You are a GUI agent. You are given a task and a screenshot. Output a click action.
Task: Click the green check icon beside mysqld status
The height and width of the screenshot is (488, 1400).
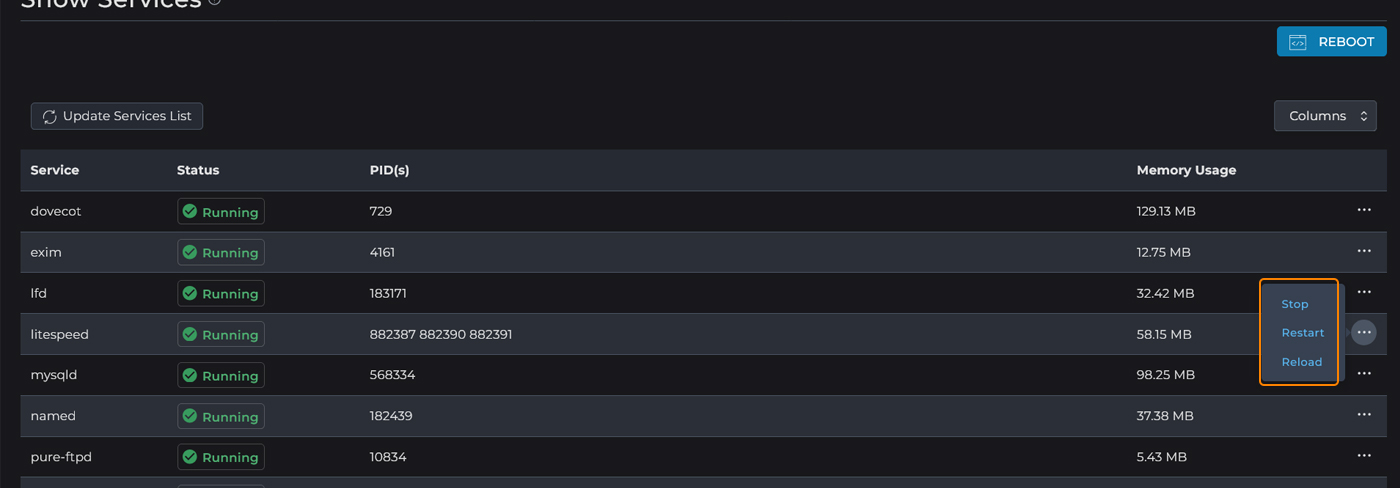(x=190, y=376)
